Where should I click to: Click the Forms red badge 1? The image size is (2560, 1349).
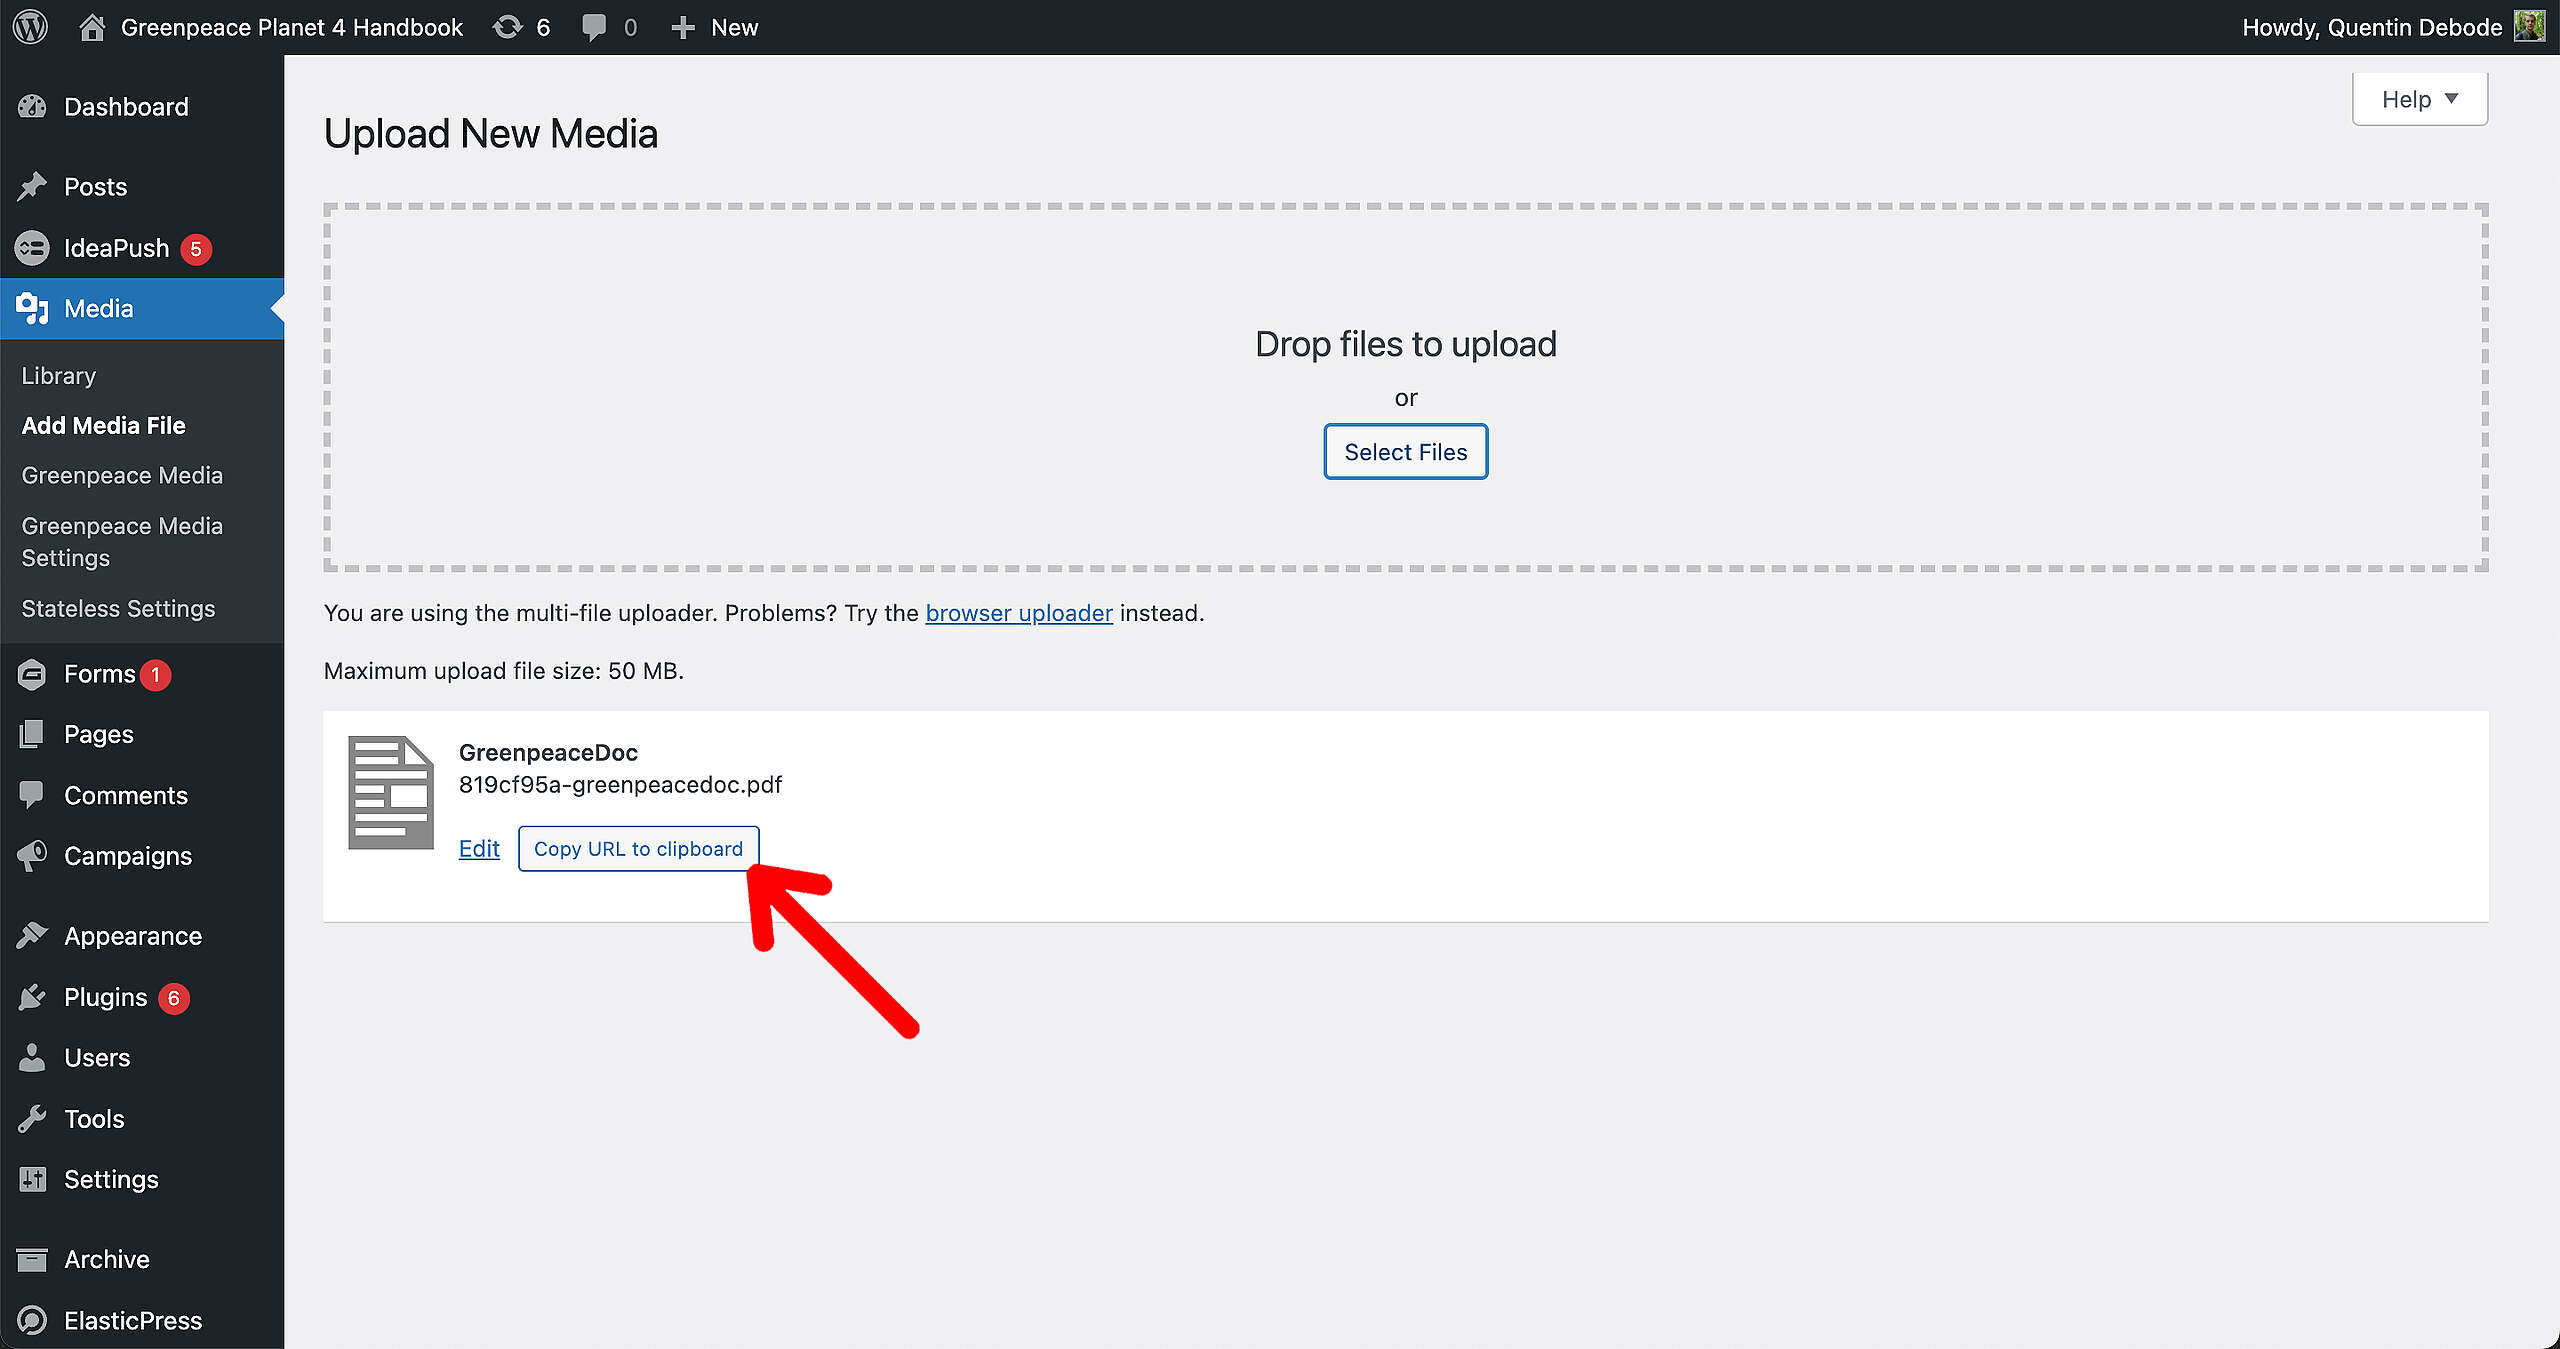click(x=155, y=675)
